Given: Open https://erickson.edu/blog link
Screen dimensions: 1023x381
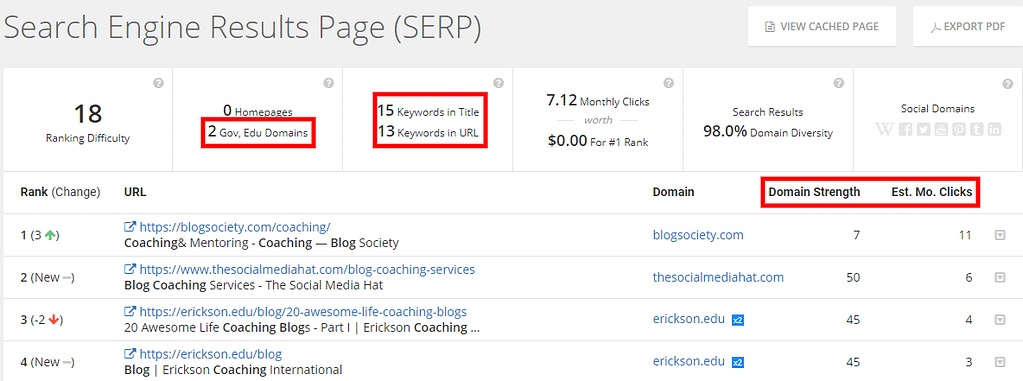Looking at the screenshot, I should tap(211, 354).
